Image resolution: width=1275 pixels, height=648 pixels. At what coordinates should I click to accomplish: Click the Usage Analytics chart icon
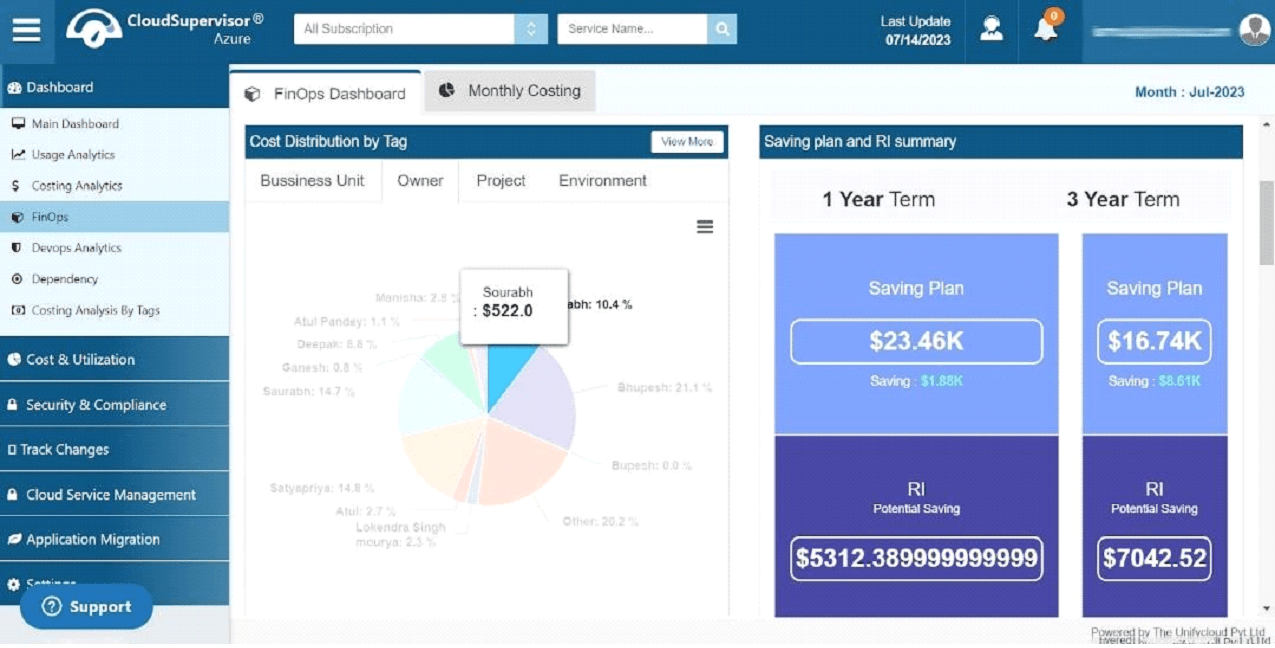(17, 155)
